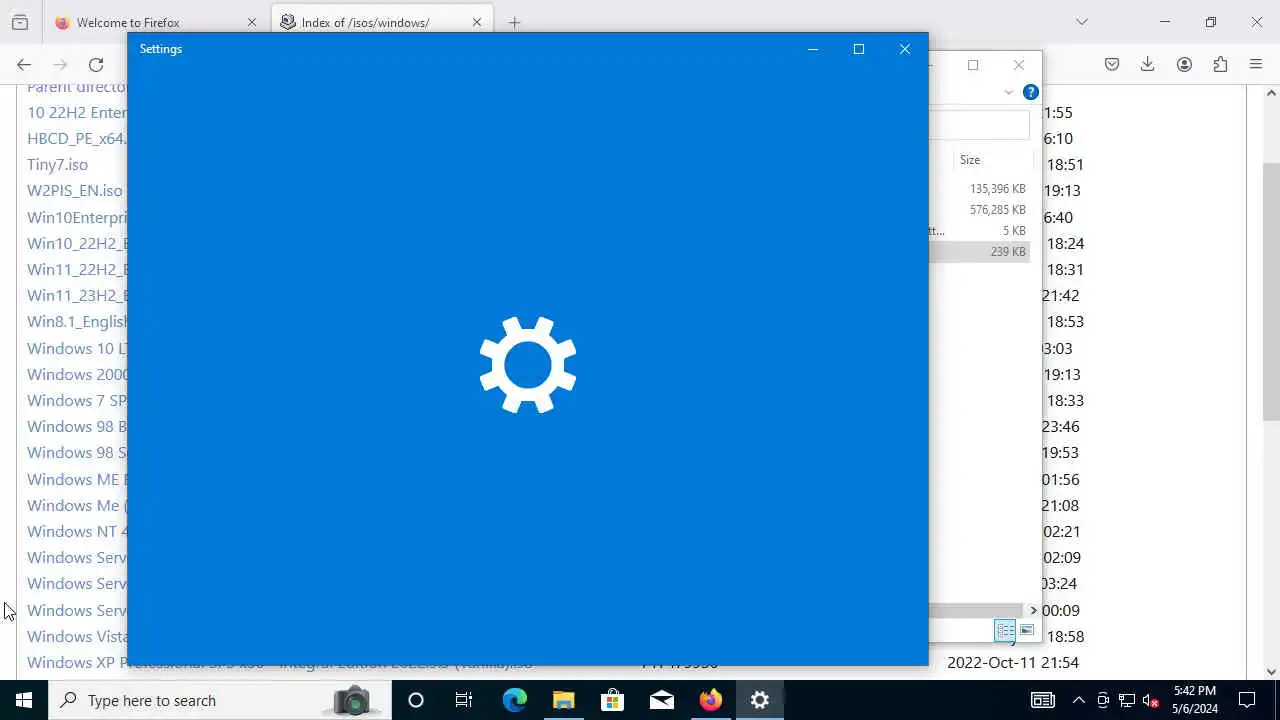
Task: Maximize the Settings window
Action: (x=858, y=49)
